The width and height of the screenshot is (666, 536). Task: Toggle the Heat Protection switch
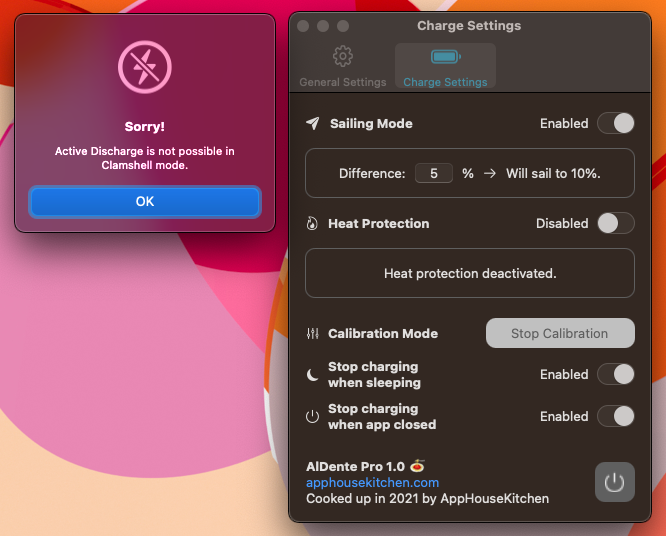click(x=616, y=223)
